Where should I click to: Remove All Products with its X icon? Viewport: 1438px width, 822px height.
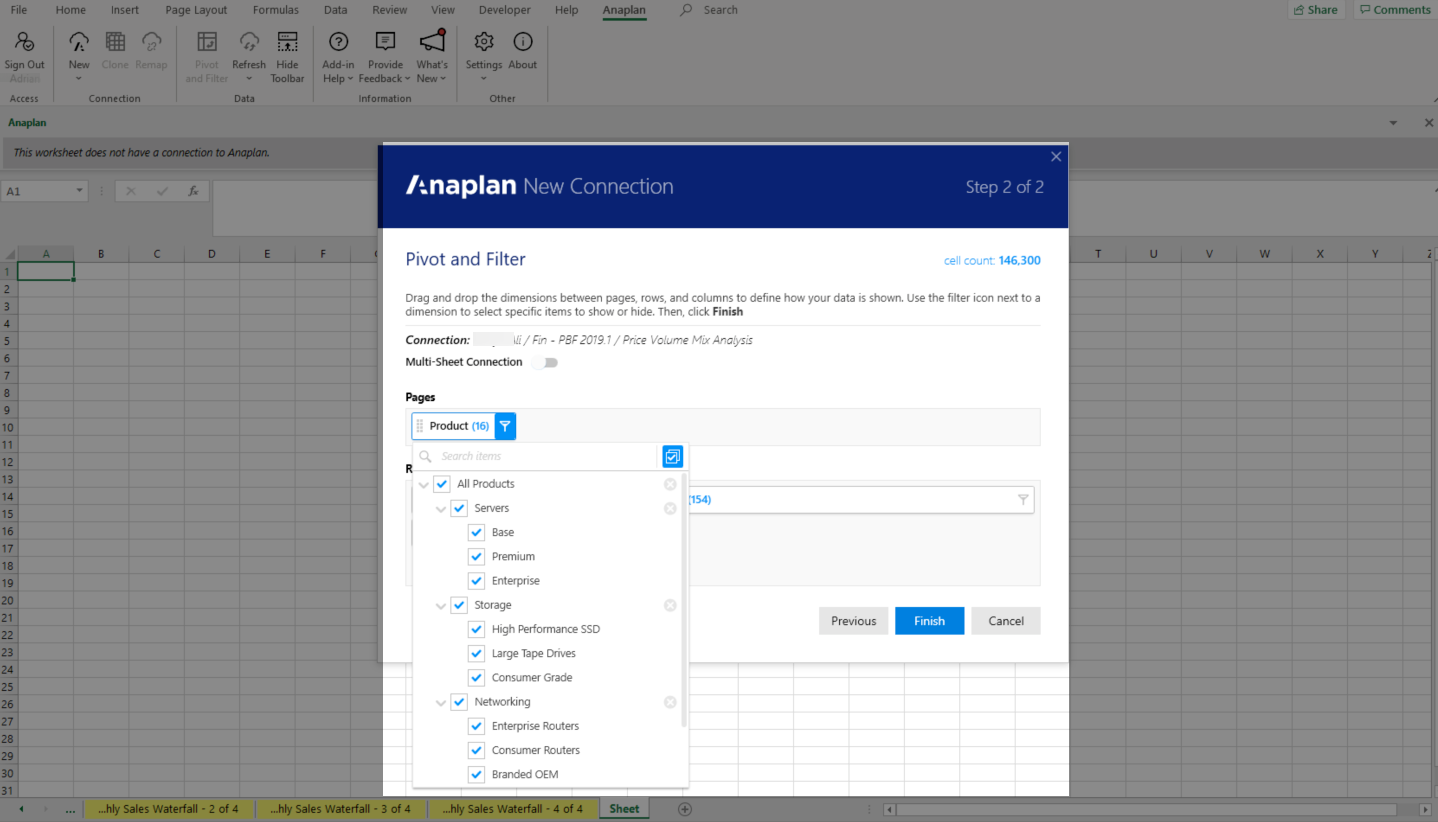point(670,484)
